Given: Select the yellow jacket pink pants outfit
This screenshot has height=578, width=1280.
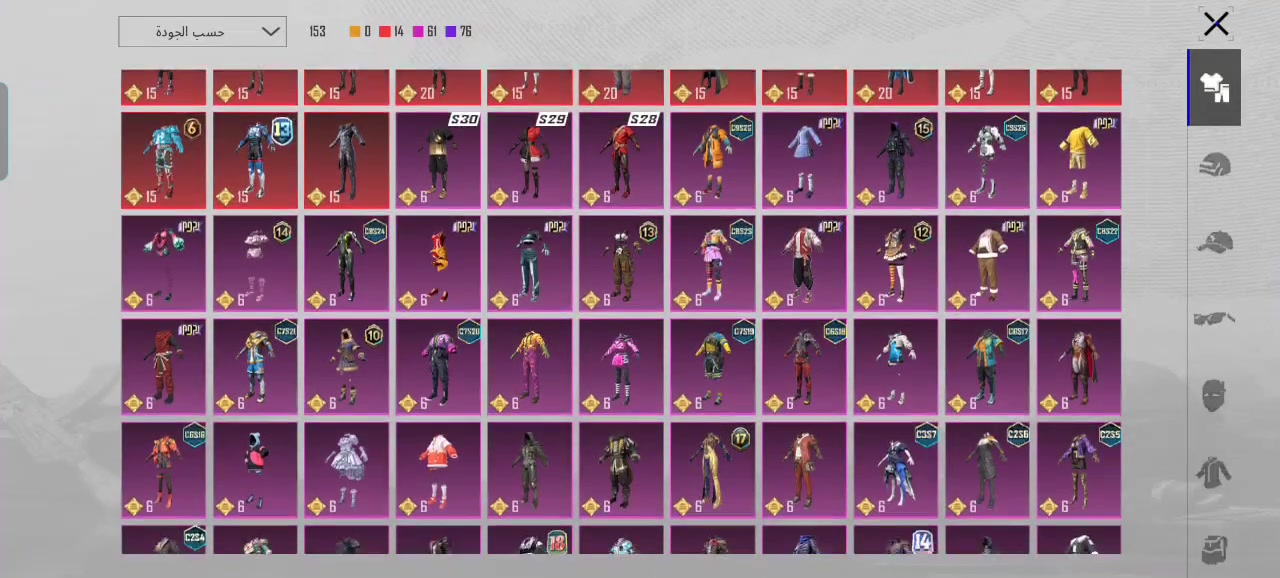Looking at the screenshot, I should tap(530, 367).
